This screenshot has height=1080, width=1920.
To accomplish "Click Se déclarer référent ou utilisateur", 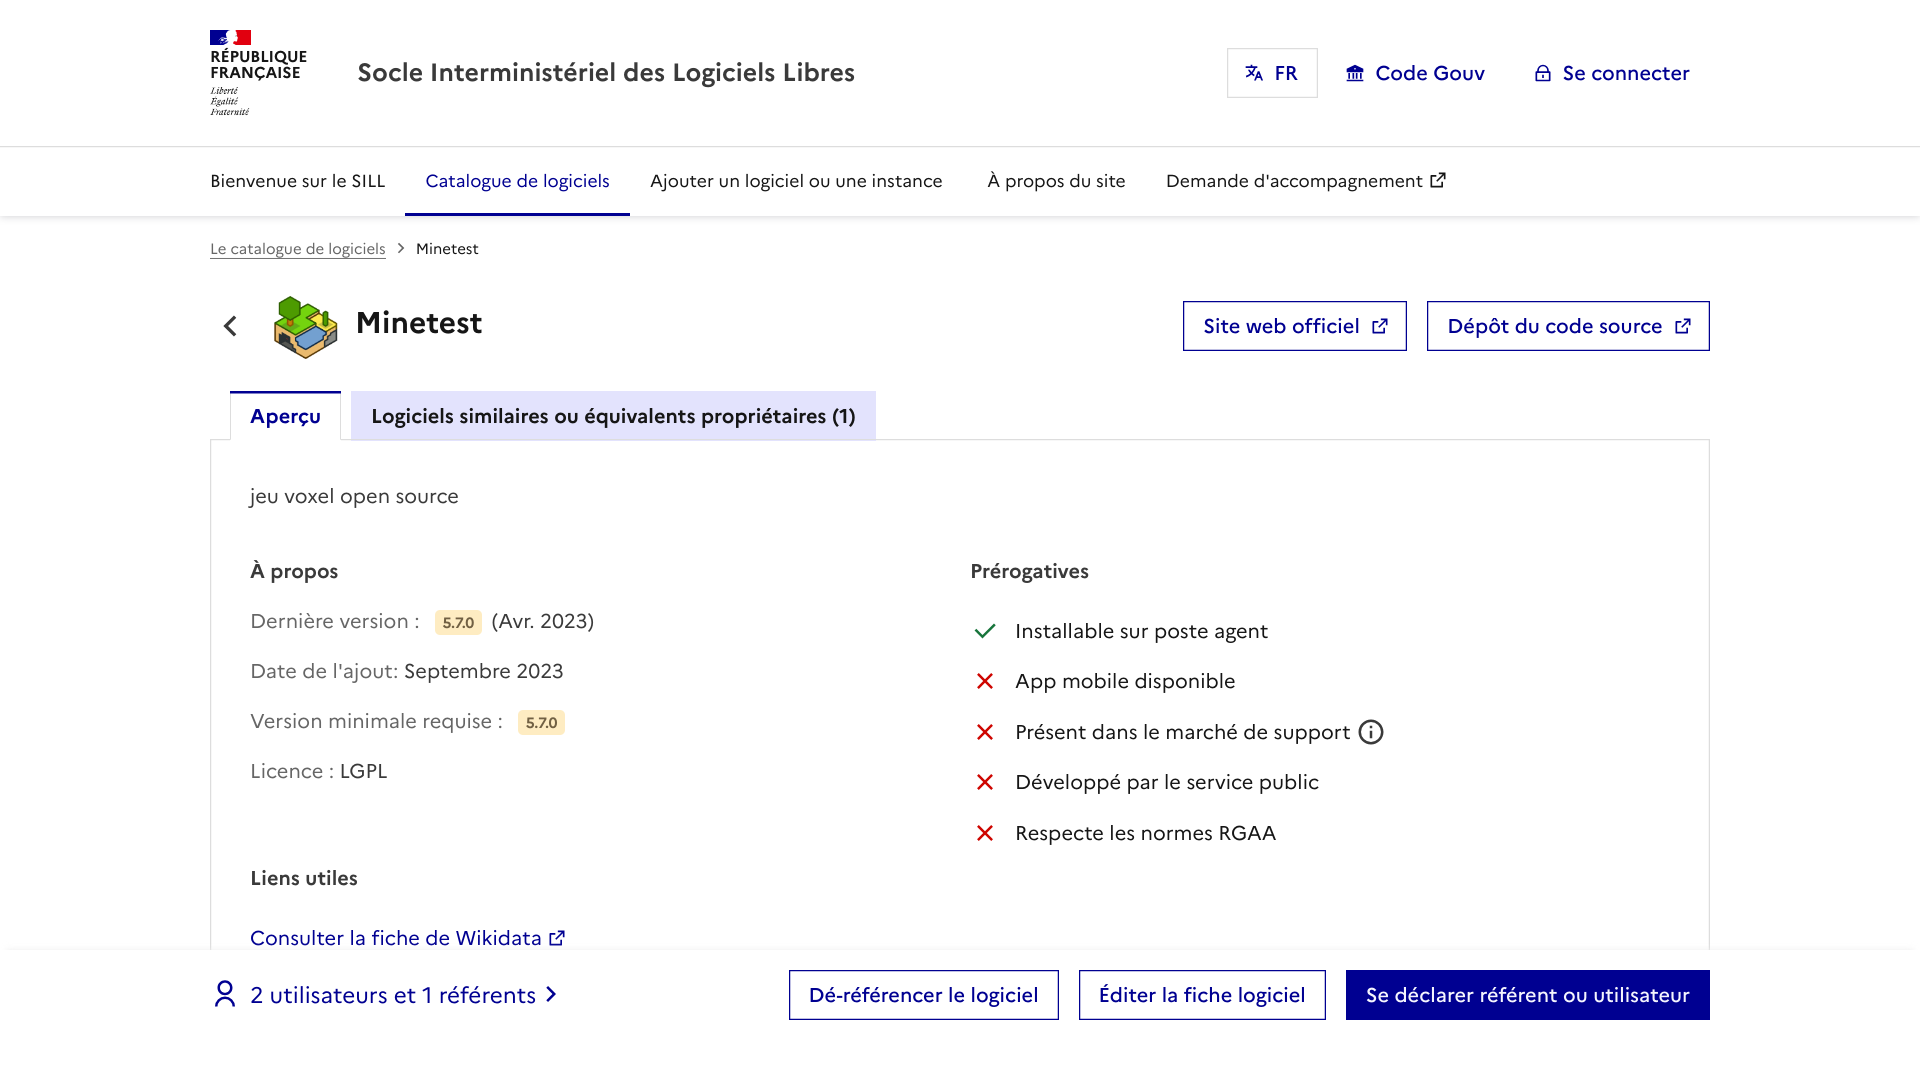I will 1527,995.
